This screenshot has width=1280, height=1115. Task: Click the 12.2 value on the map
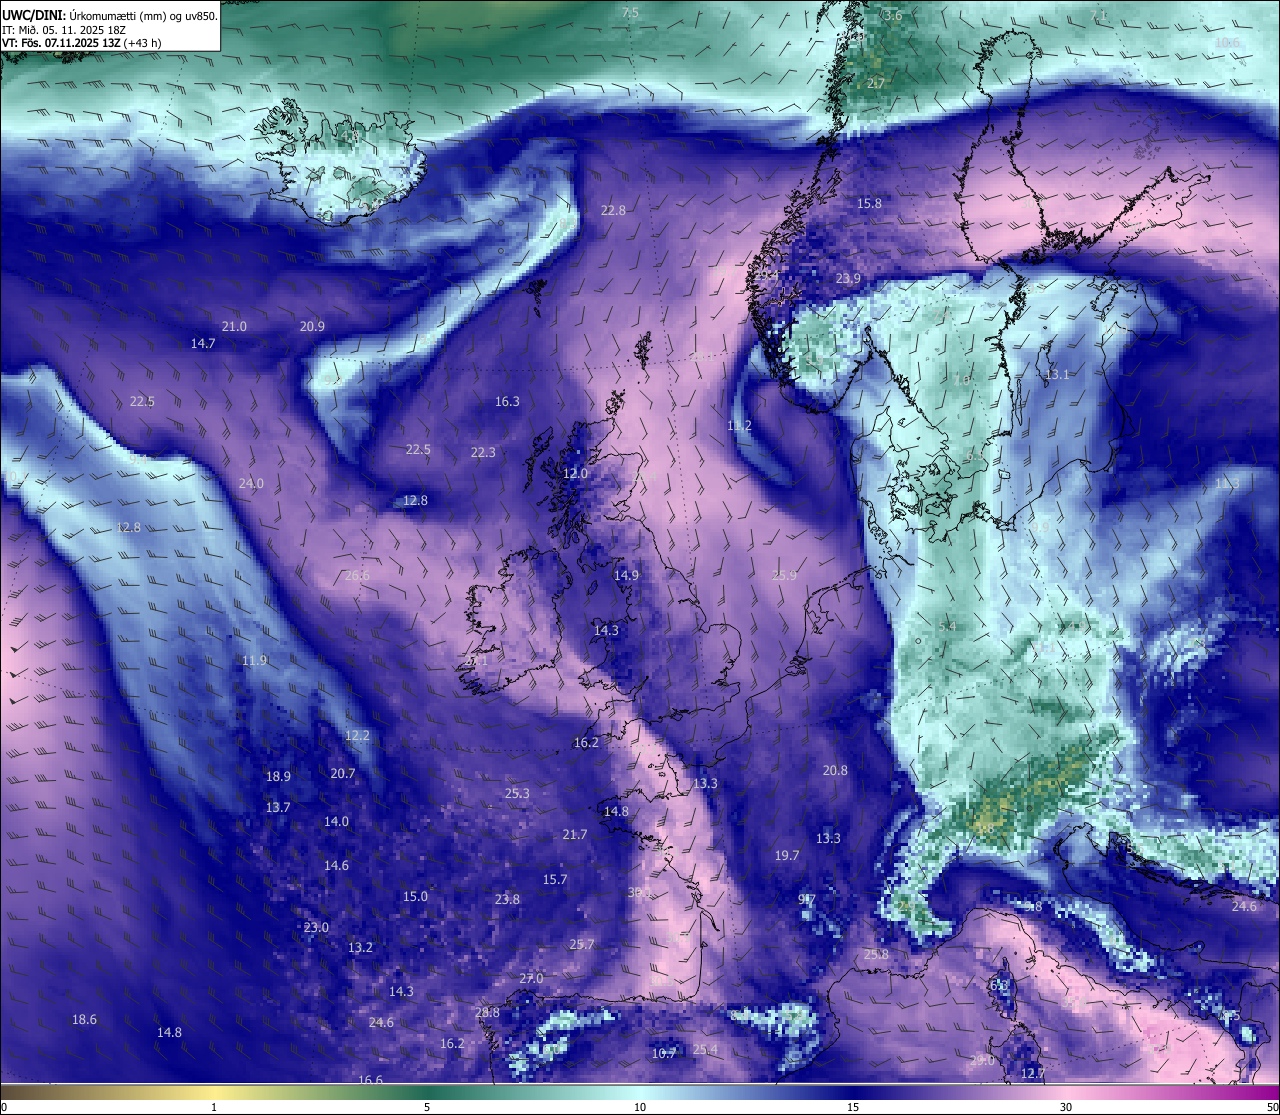click(357, 735)
